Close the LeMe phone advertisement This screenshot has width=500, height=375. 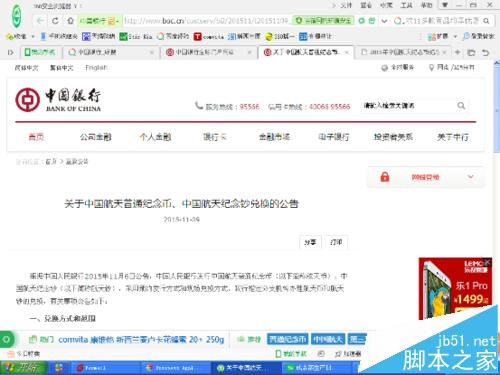(x=488, y=262)
